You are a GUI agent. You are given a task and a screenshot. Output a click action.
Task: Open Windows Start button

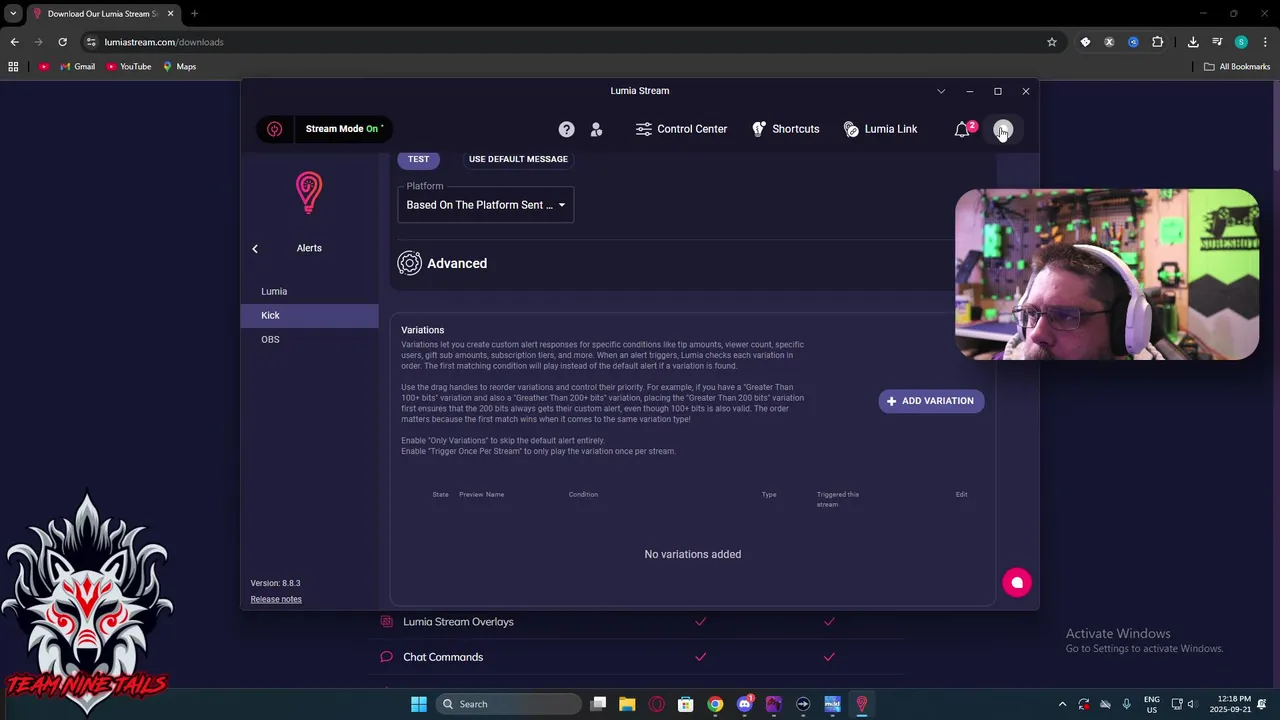(x=419, y=704)
